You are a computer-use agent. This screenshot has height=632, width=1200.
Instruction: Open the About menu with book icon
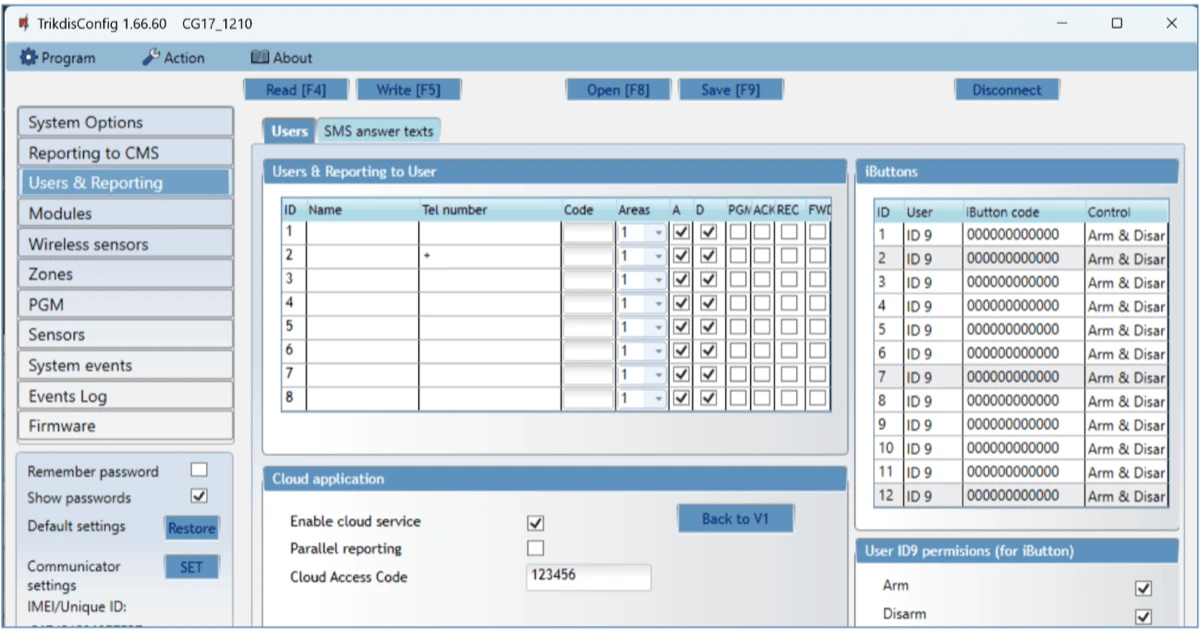tap(281, 58)
